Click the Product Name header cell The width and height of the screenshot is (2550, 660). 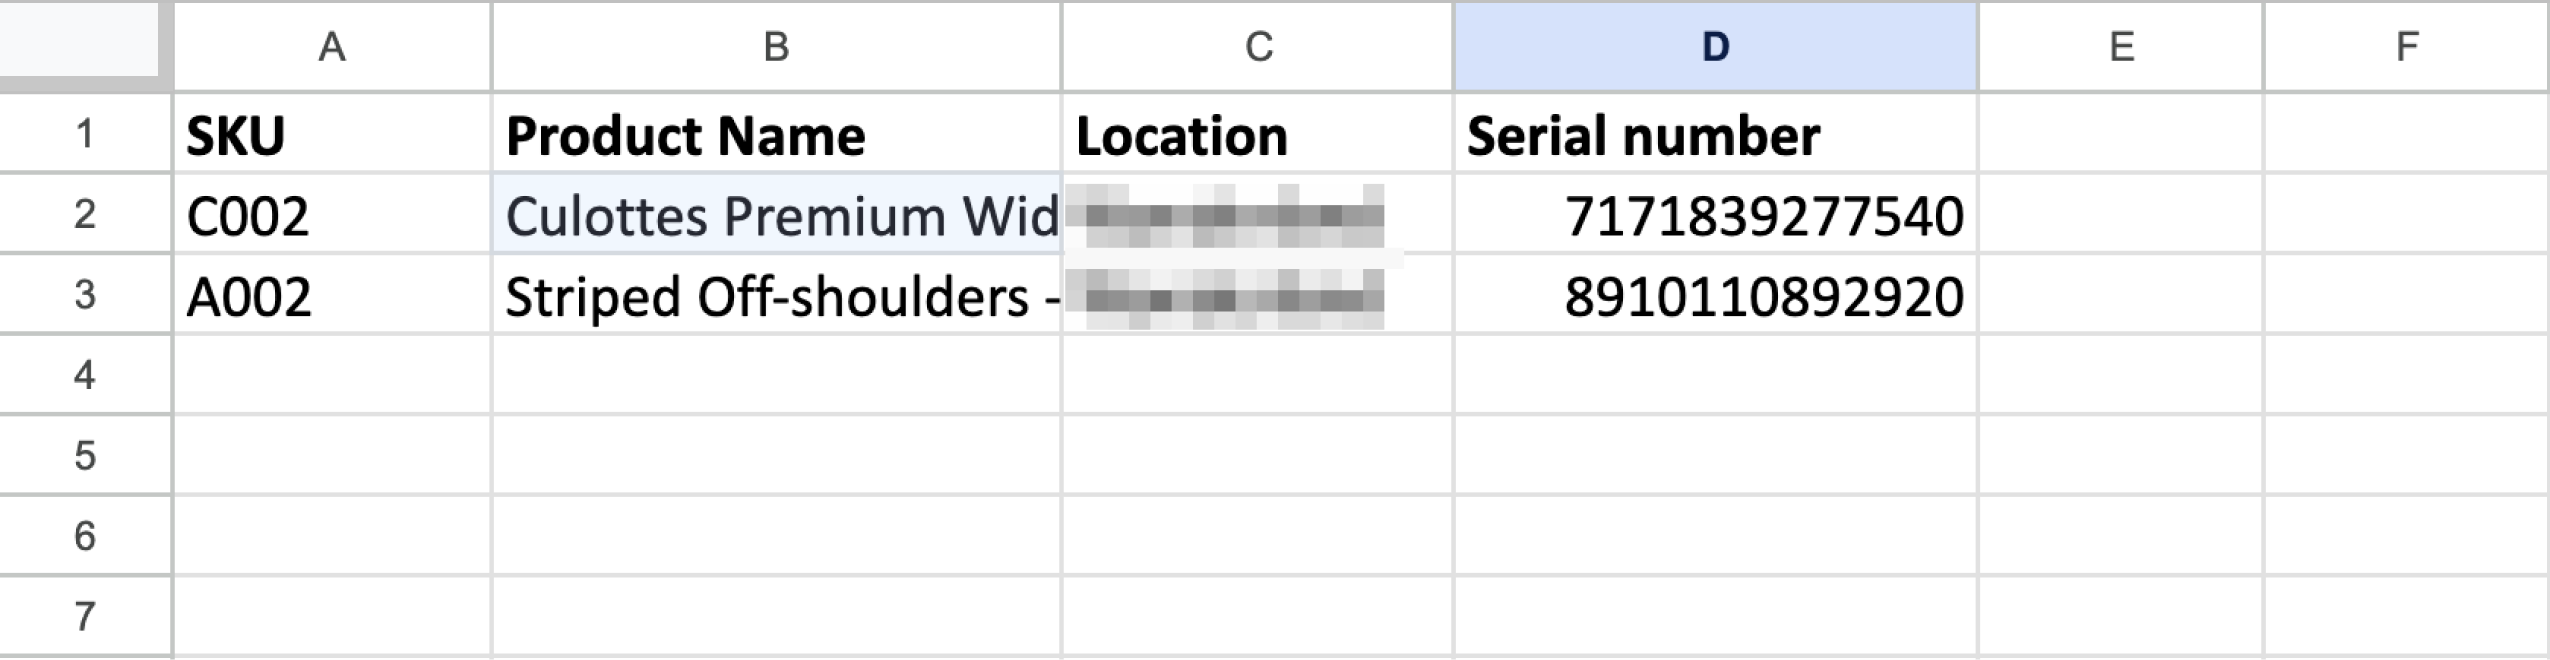click(x=776, y=135)
